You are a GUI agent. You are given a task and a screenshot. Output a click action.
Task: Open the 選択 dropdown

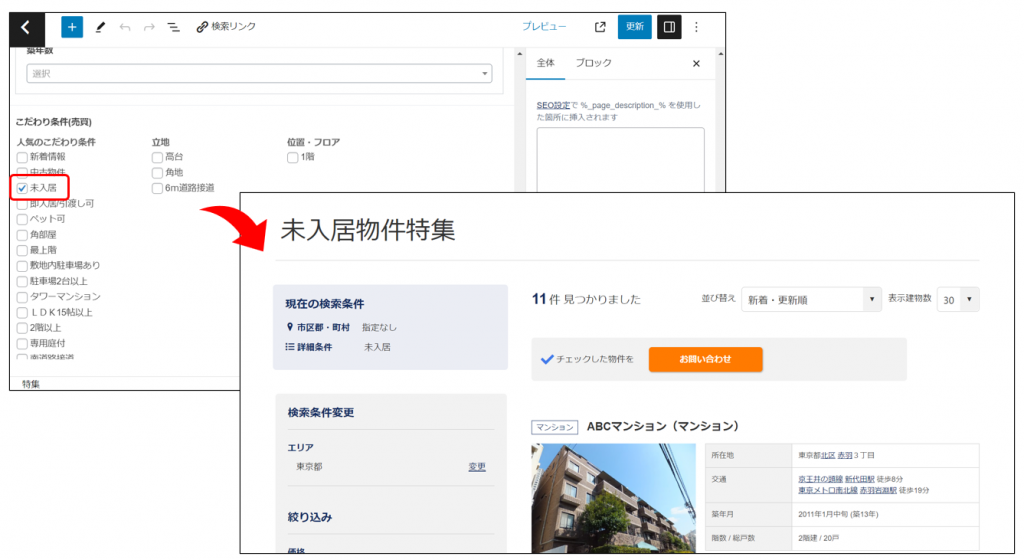(260, 74)
